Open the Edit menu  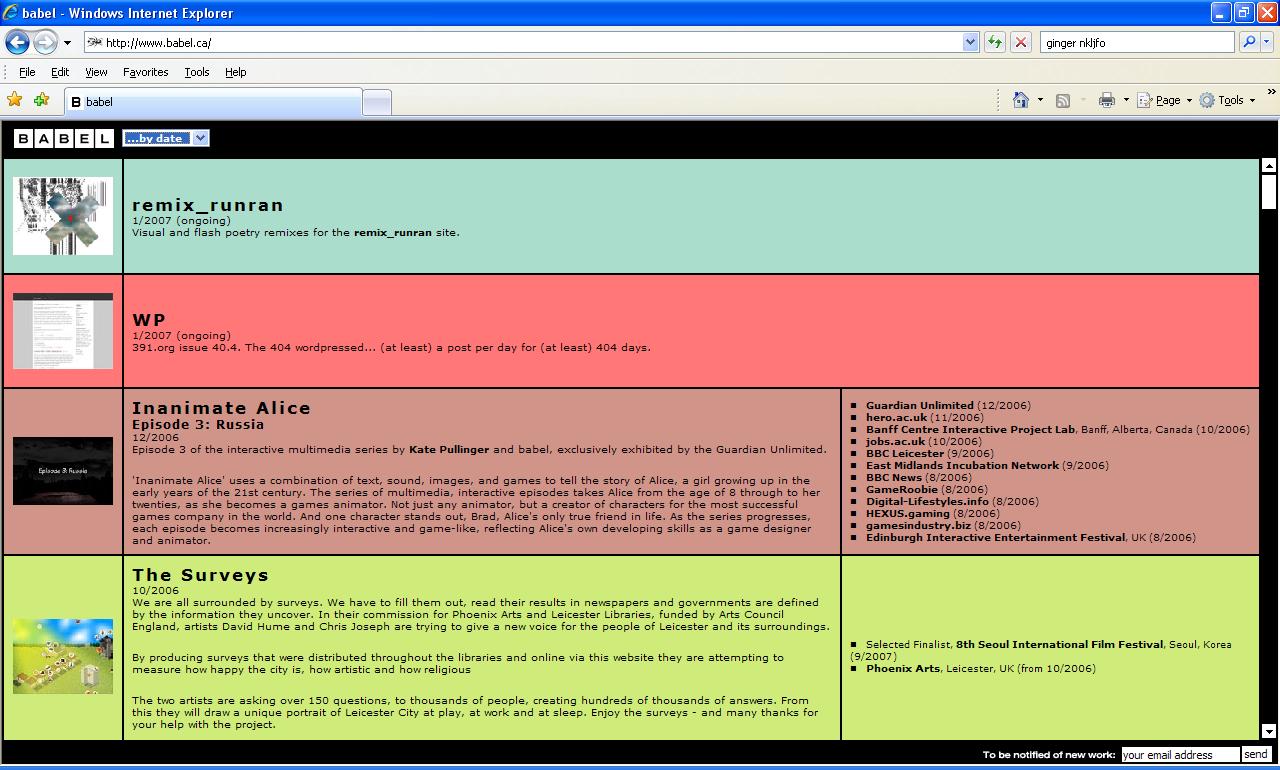click(x=60, y=72)
